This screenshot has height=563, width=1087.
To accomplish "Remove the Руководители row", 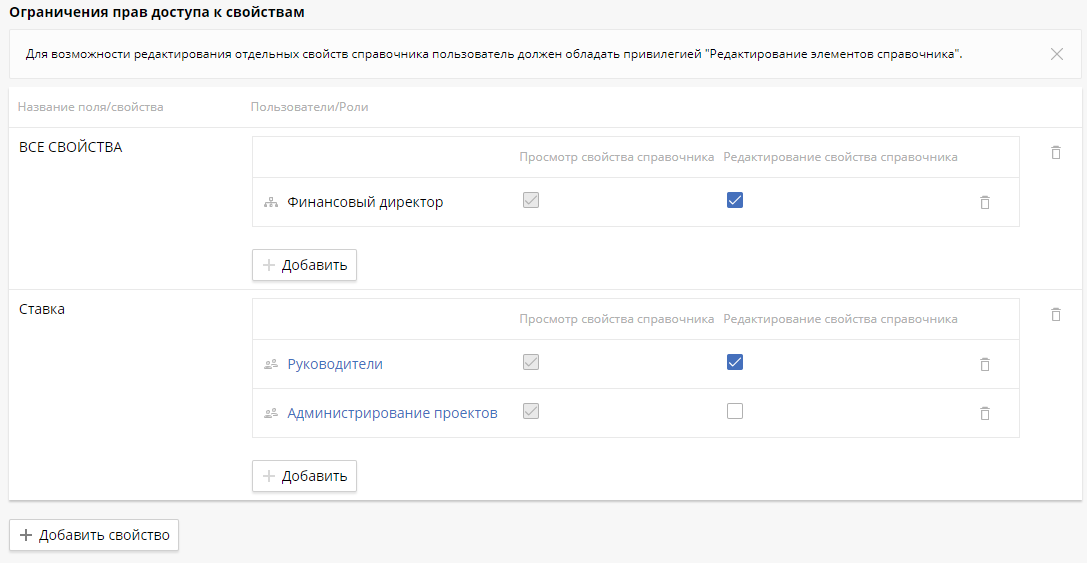I will tap(984, 364).
